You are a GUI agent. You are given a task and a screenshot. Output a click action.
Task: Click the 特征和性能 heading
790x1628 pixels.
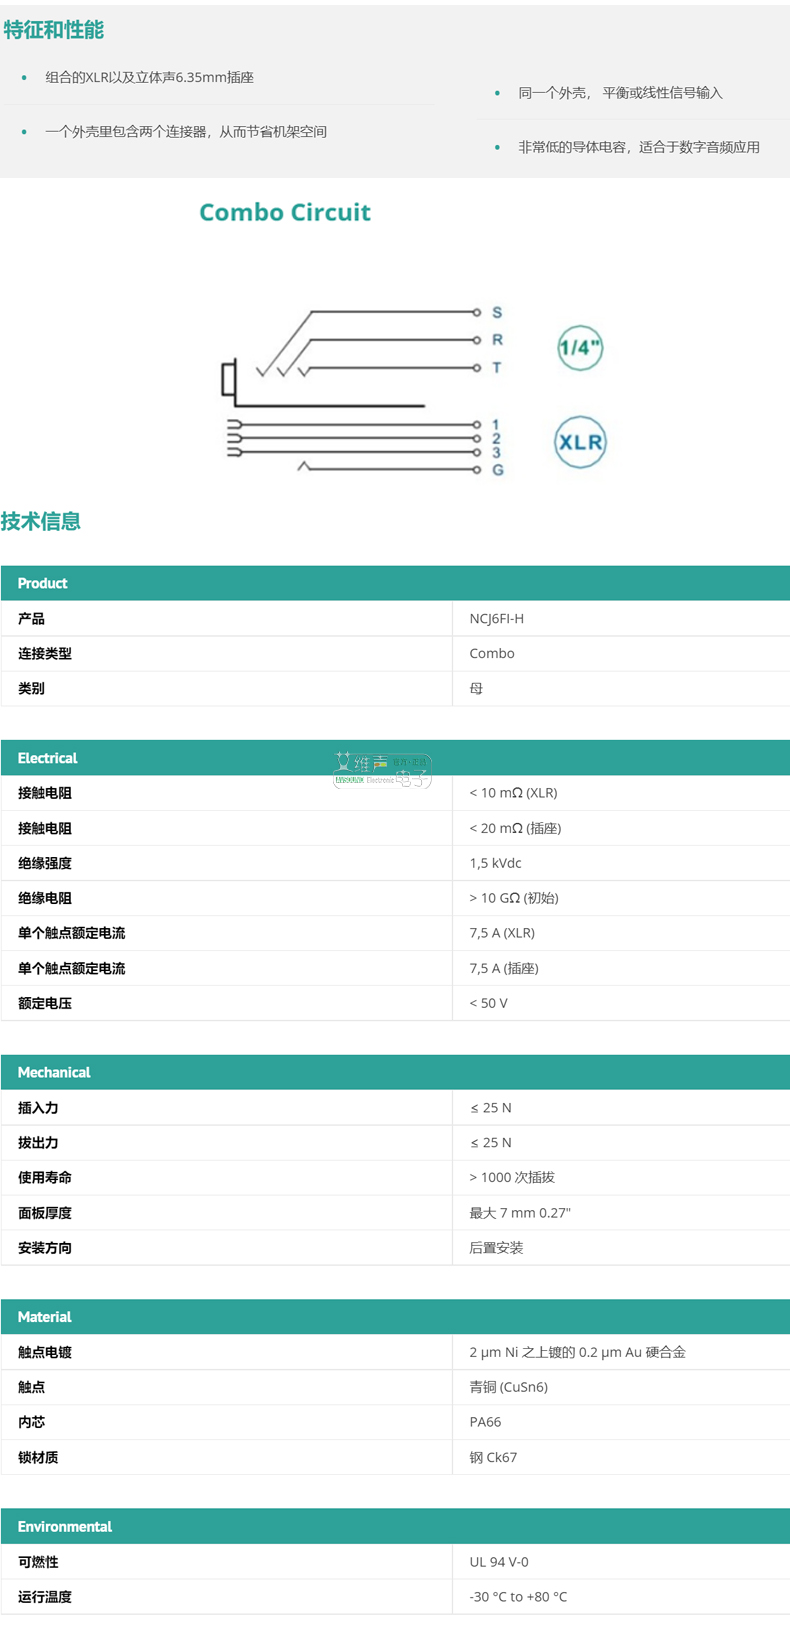point(54,30)
